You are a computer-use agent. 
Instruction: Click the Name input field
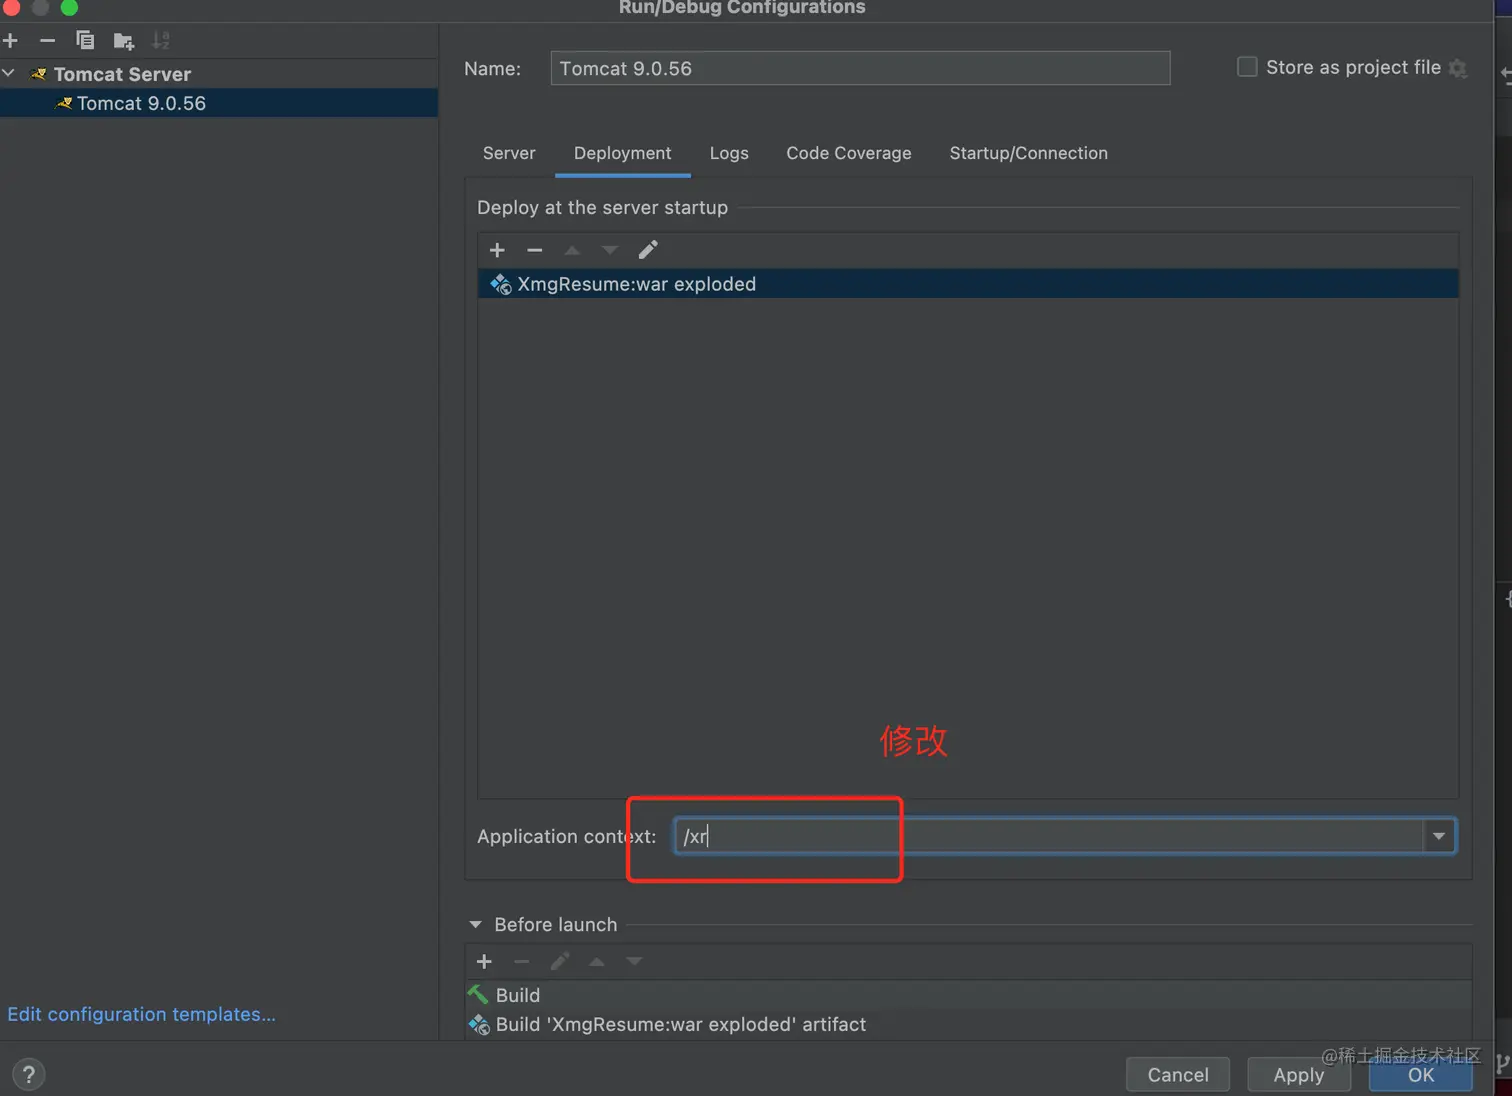point(860,68)
